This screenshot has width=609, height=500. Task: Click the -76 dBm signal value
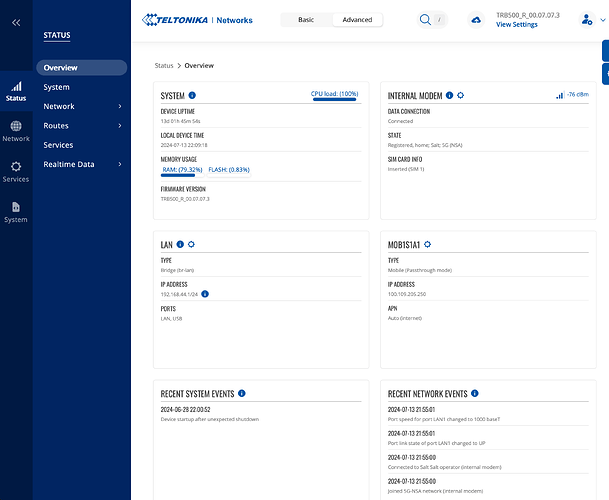[578, 94]
